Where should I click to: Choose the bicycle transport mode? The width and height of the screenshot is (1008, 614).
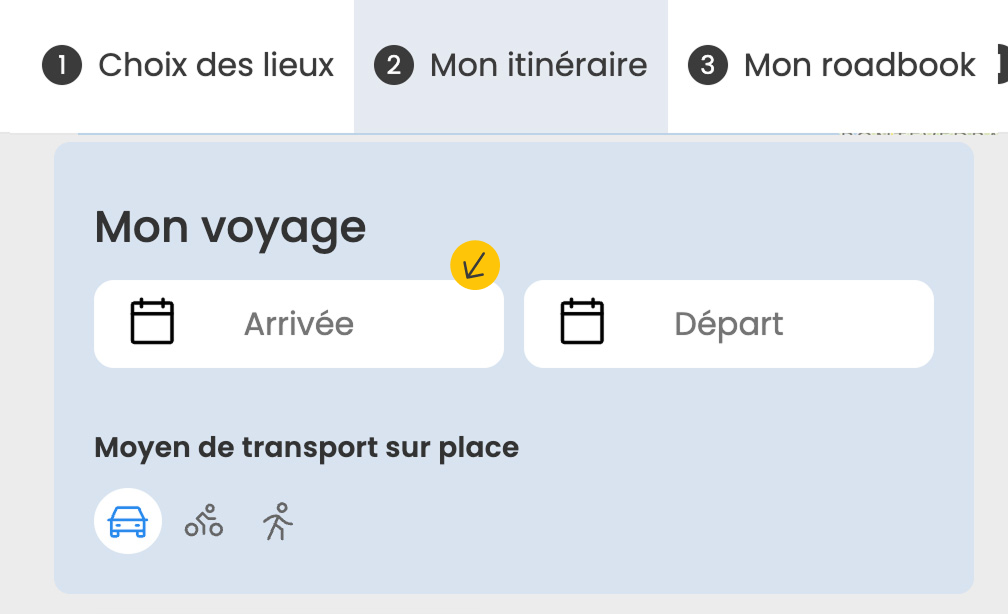click(x=202, y=521)
